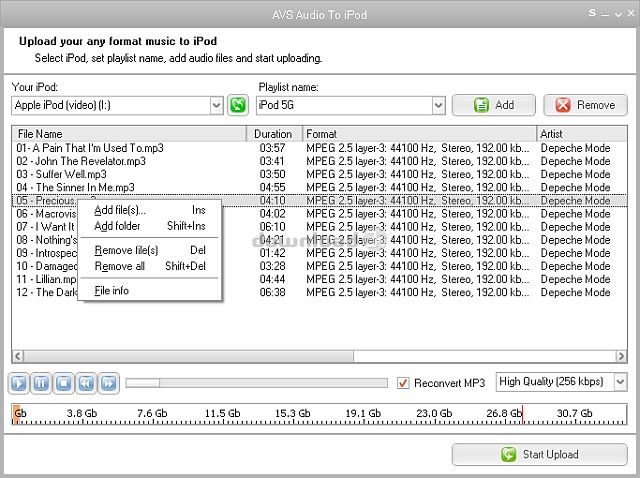
Task: Click duration 04:44 of track 11
Action: coord(272,279)
